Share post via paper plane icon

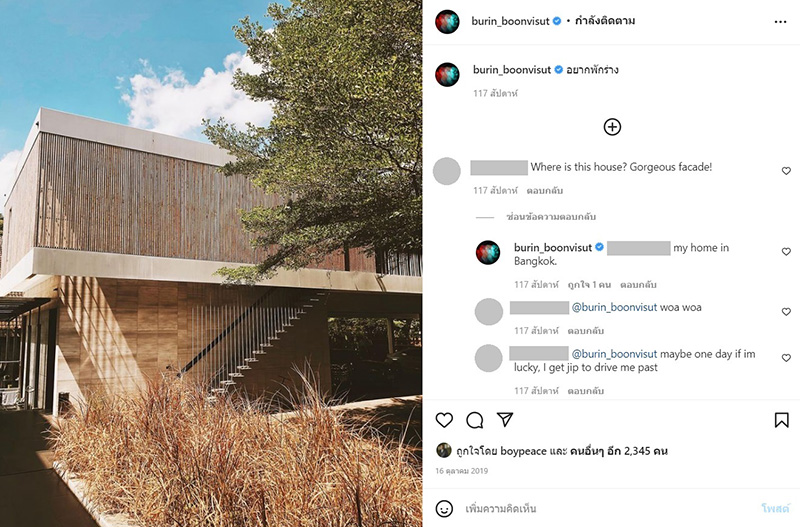coord(505,419)
